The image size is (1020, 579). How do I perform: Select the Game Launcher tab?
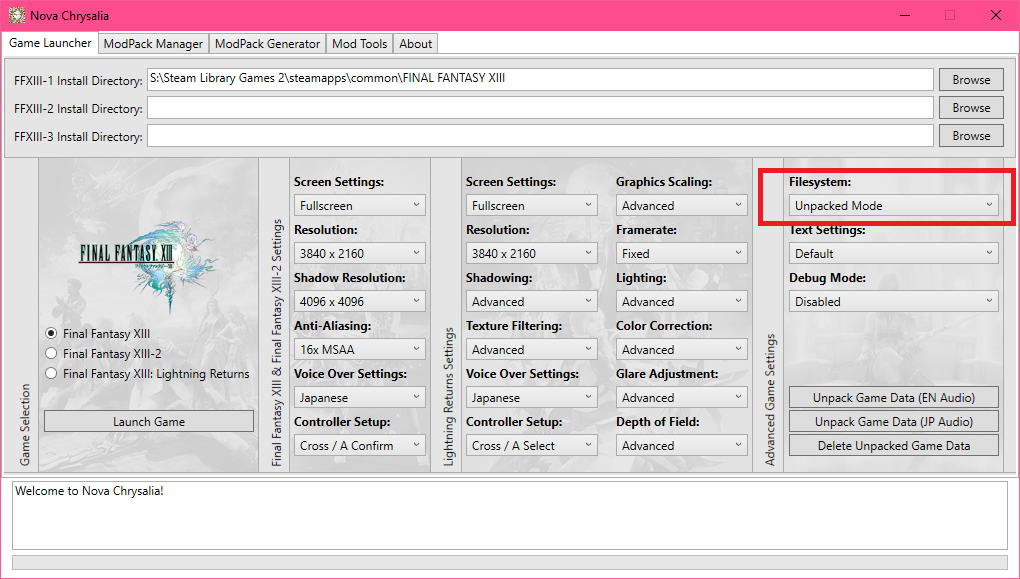pos(50,42)
